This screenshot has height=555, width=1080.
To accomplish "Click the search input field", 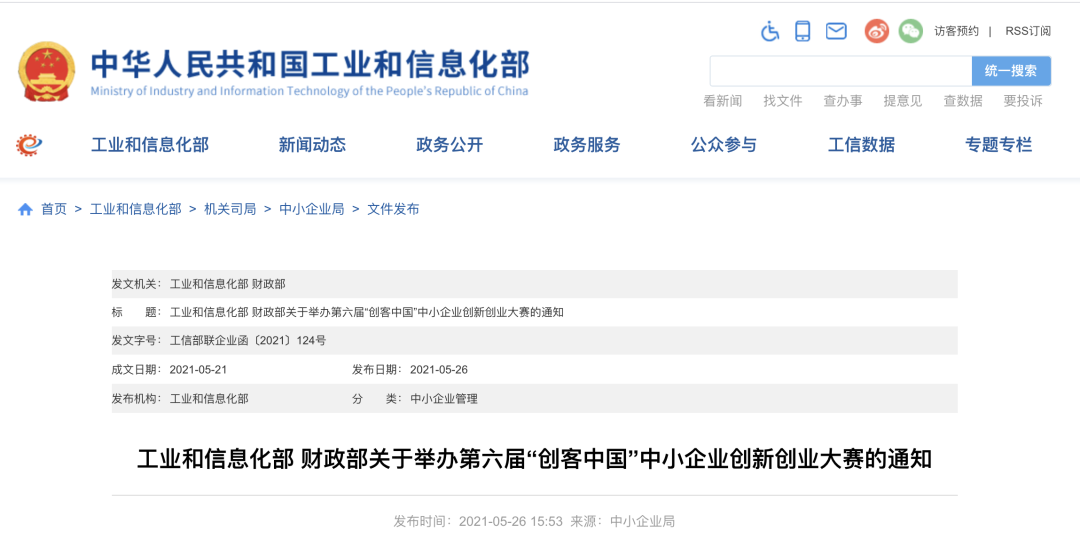I will [841, 71].
